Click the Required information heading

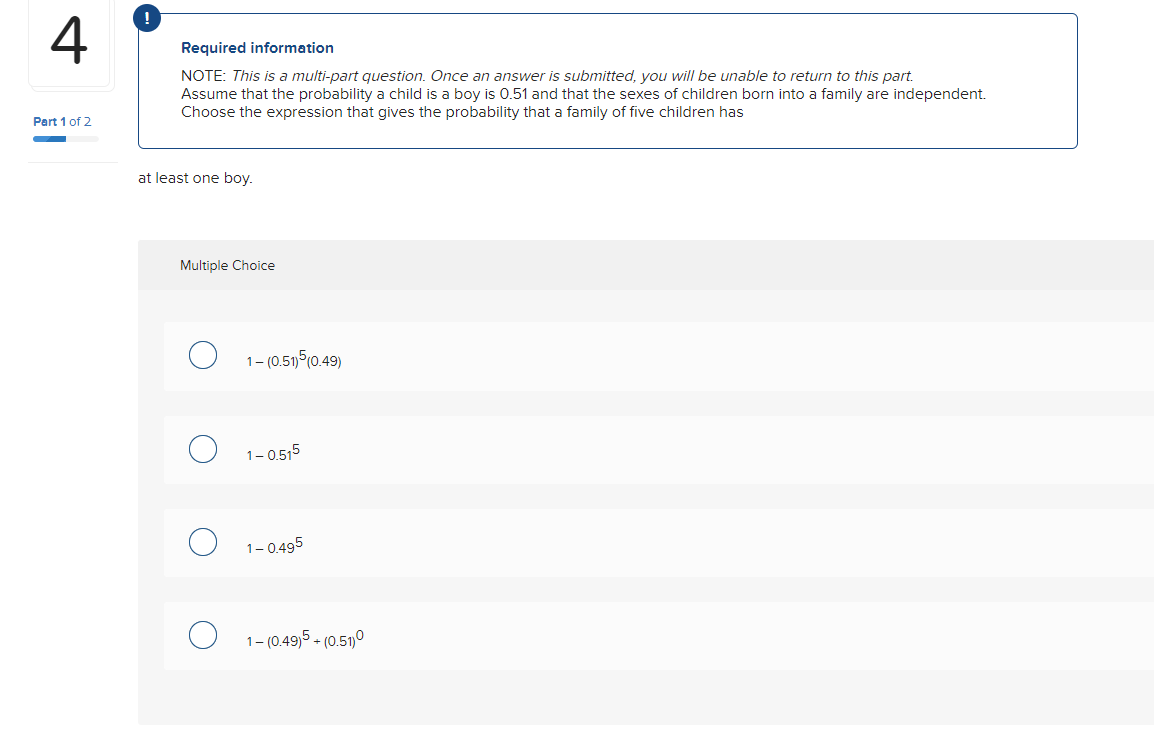256,47
